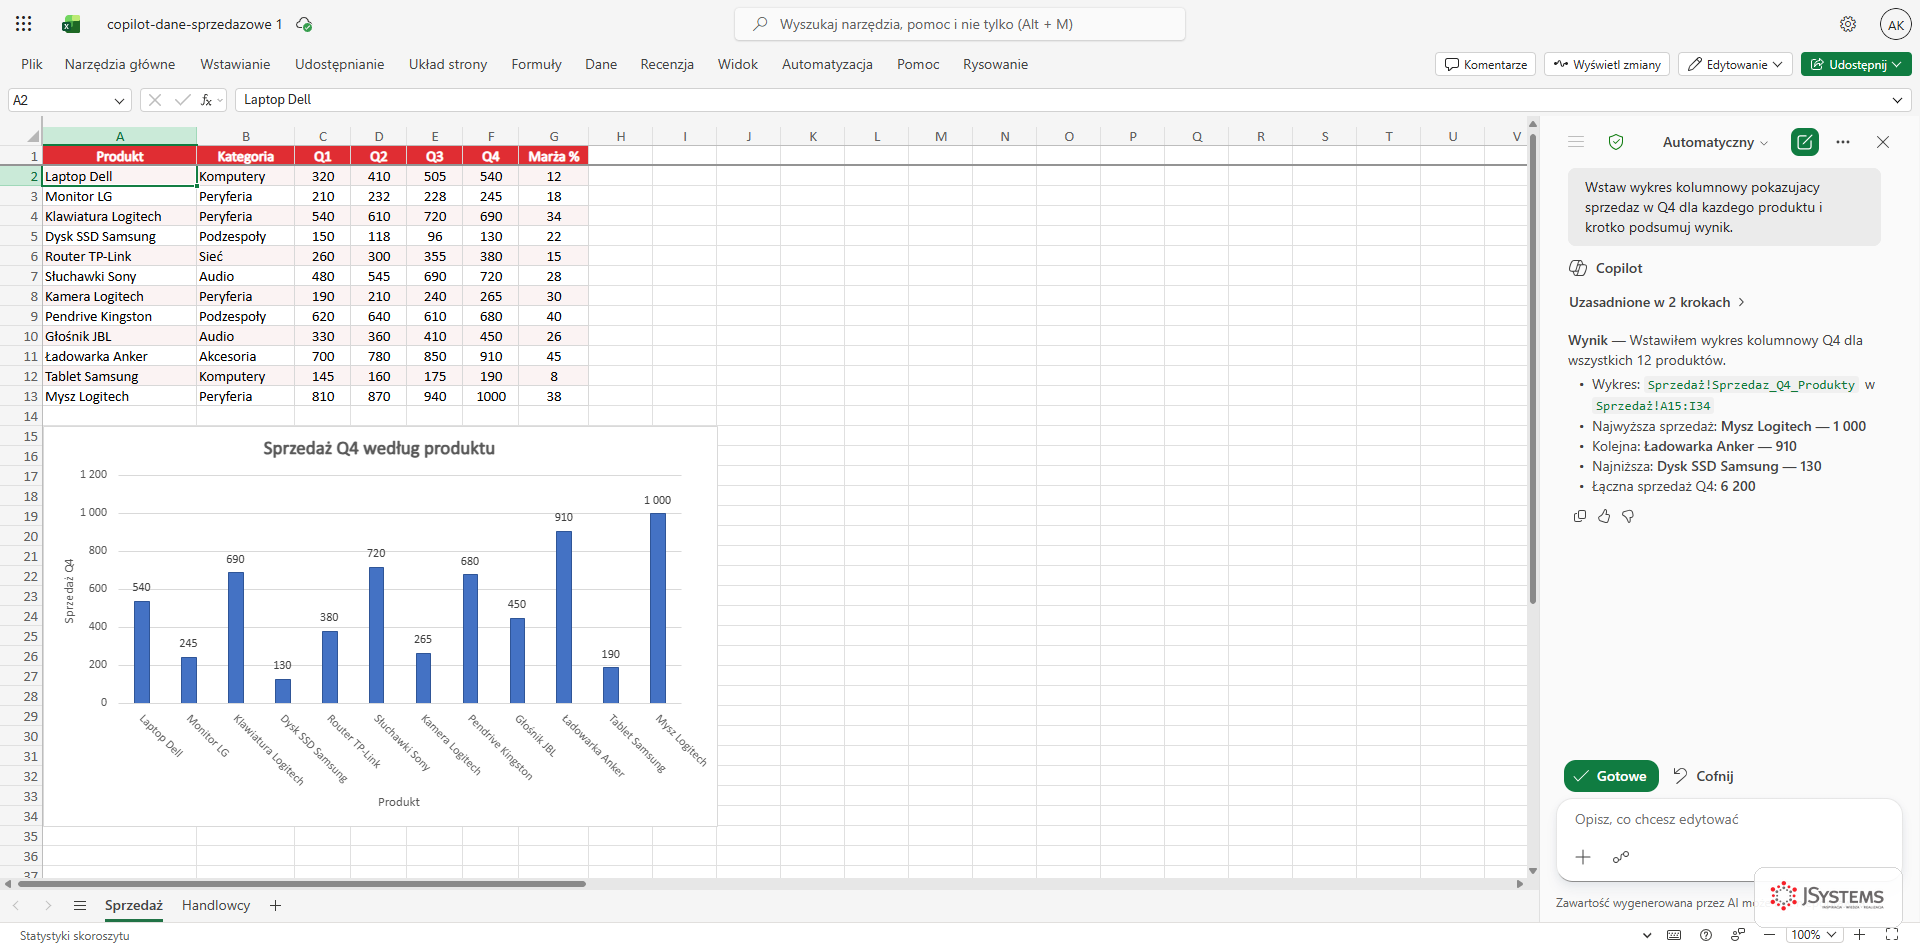Open the all sheets list icon
1920x945 pixels.
click(x=80, y=905)
